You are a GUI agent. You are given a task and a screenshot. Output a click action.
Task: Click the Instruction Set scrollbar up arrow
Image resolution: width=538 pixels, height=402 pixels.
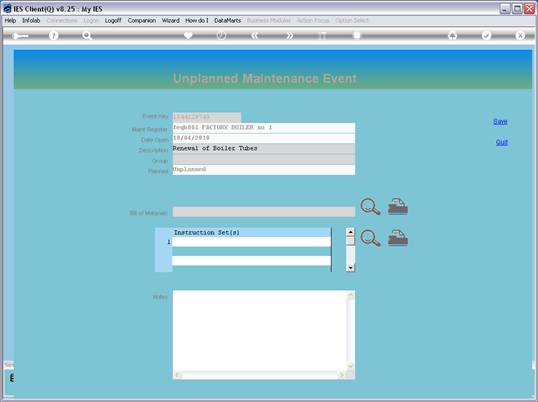click(x=350, y=232)
